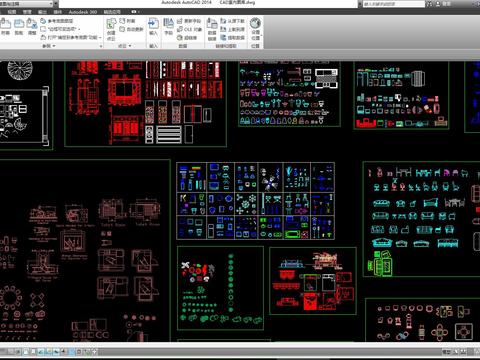Click inside the title bar search field
Viewport: 480px width, 360px height.
click(x=393, y=4)
